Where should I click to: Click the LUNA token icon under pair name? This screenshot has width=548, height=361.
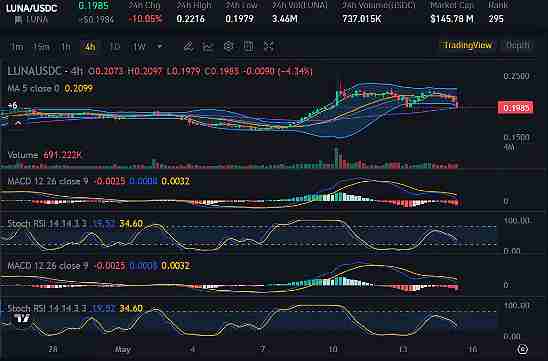pos(18,20)
